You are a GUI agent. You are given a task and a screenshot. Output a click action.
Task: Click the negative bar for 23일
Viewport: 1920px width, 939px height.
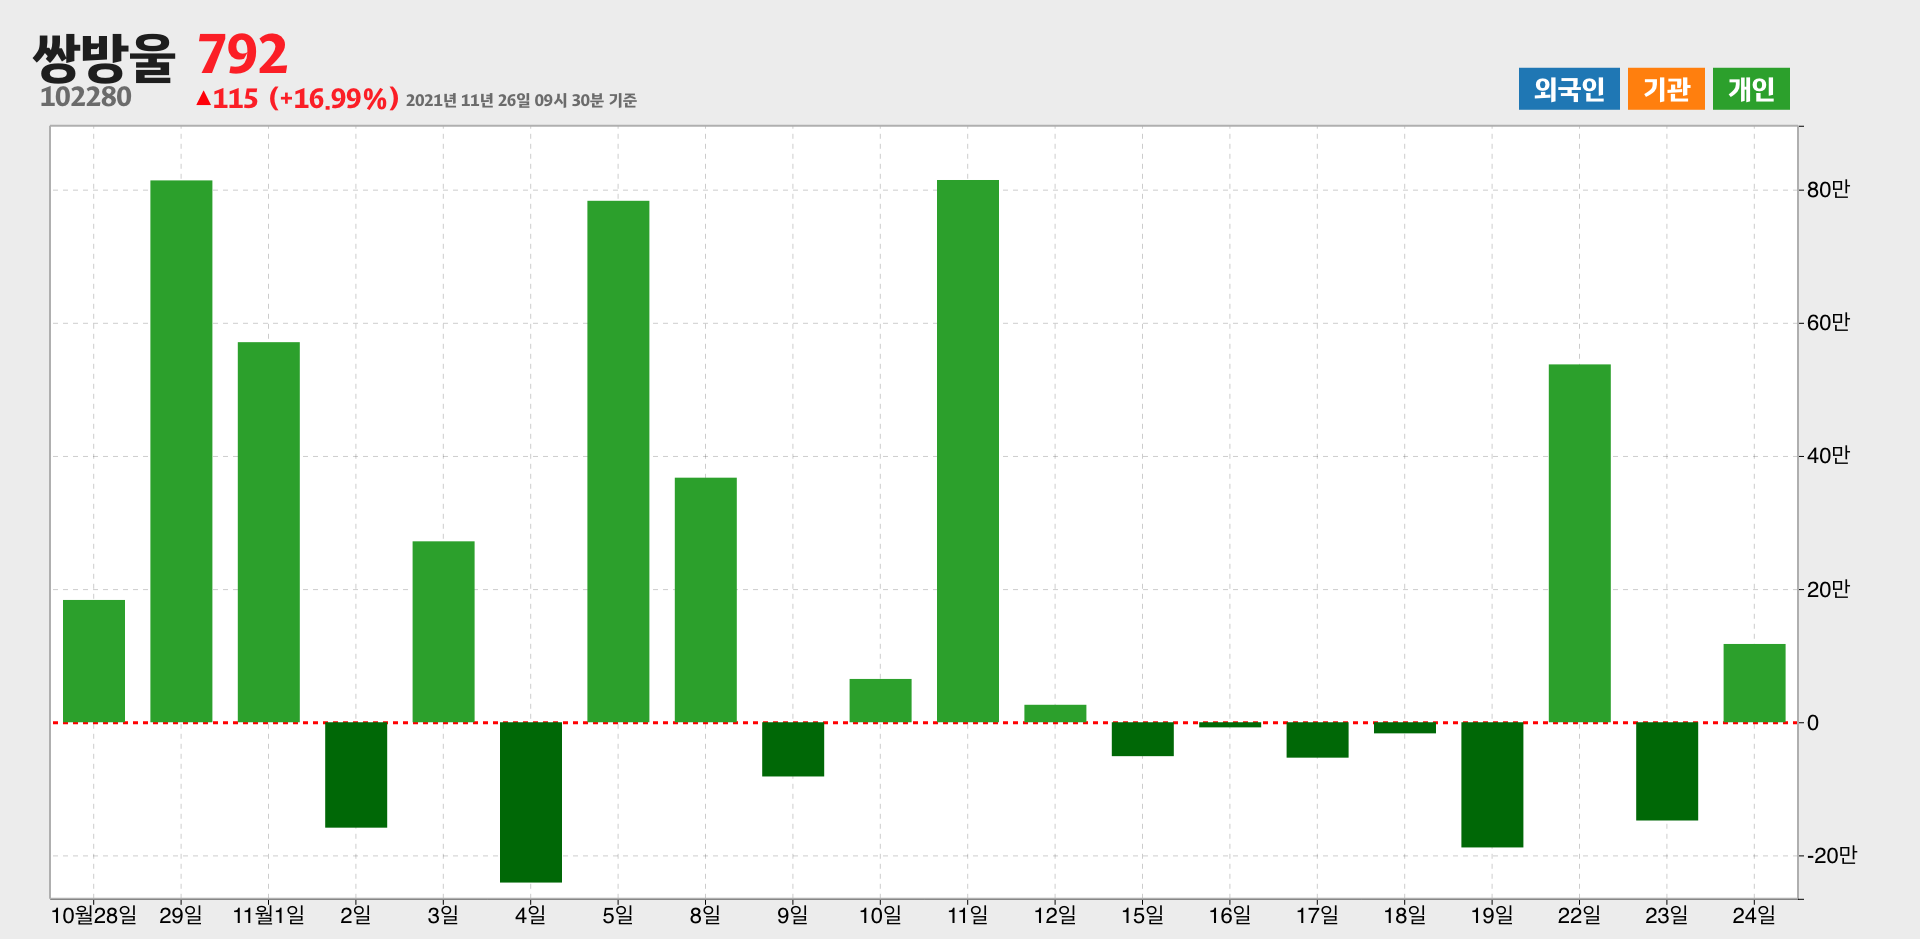coord(1667,771)
